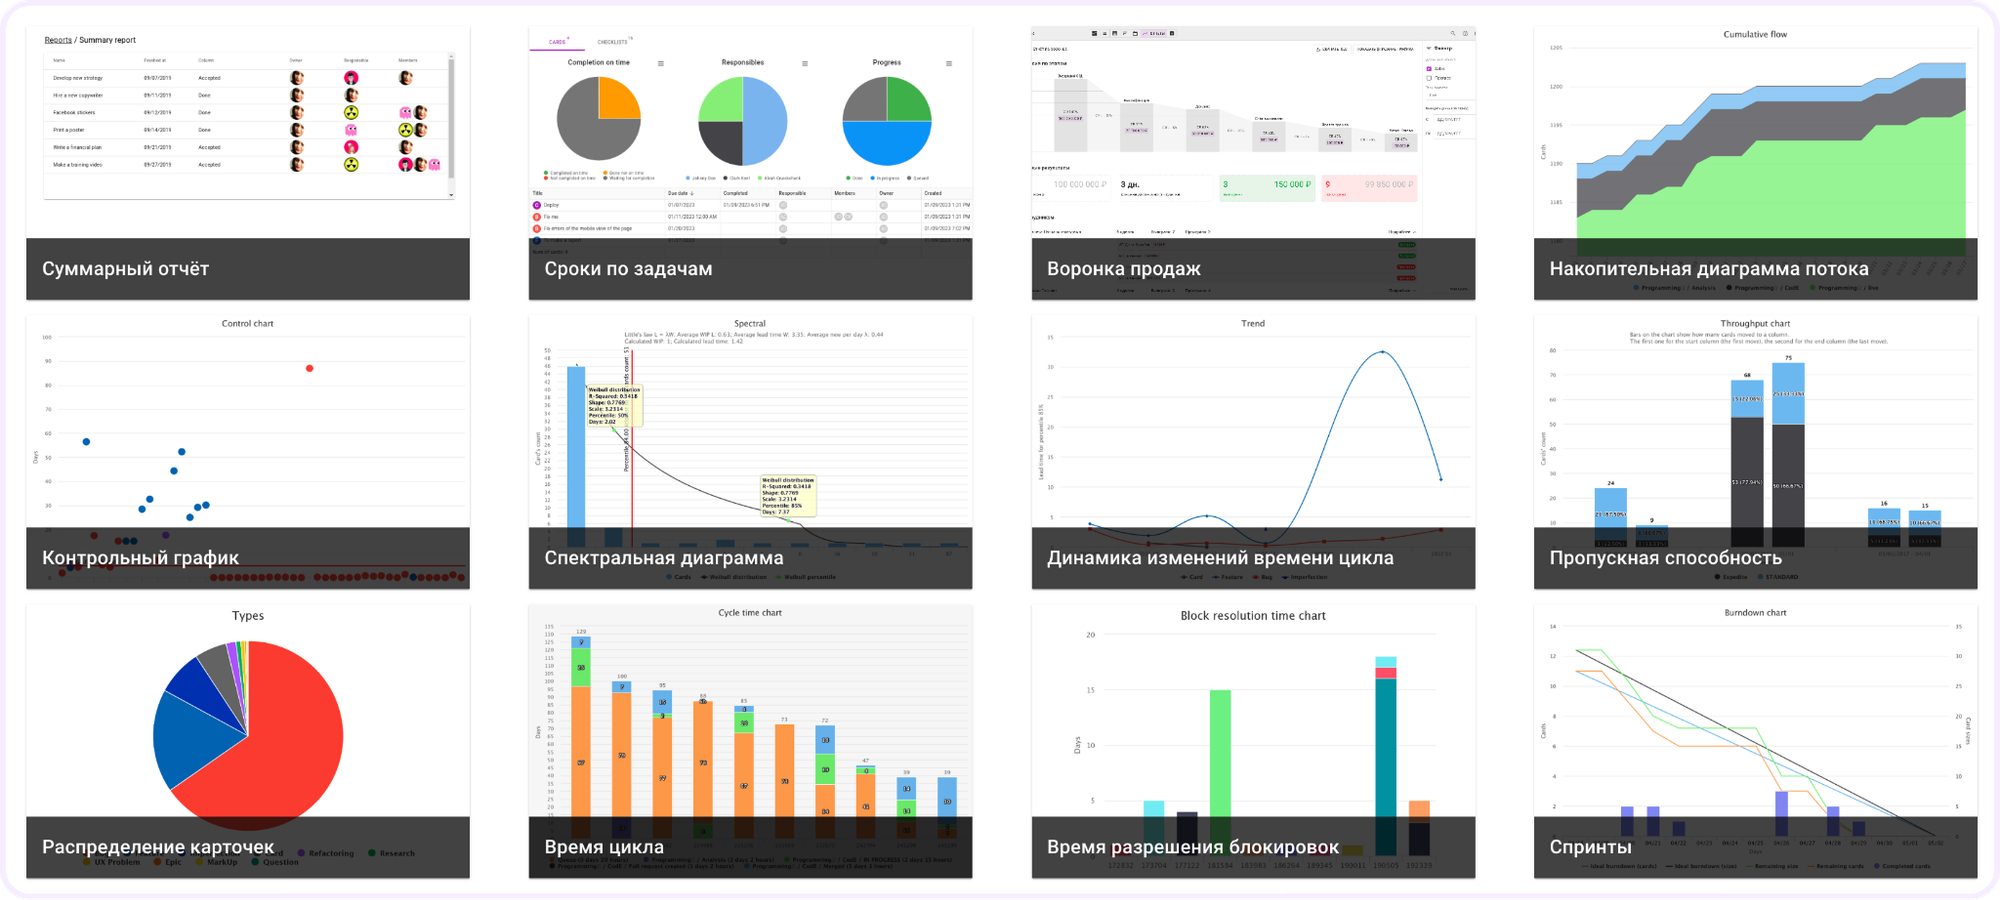The width and height of the screenshot is (2000, 900).
Task: Open the Суммарный отчёт report card
Action: click(248, 163)
